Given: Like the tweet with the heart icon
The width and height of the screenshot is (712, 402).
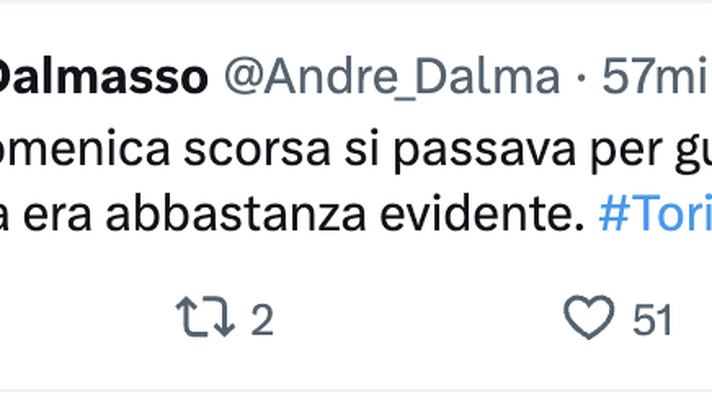Looking at the screenshot, I should click(589, 317).
